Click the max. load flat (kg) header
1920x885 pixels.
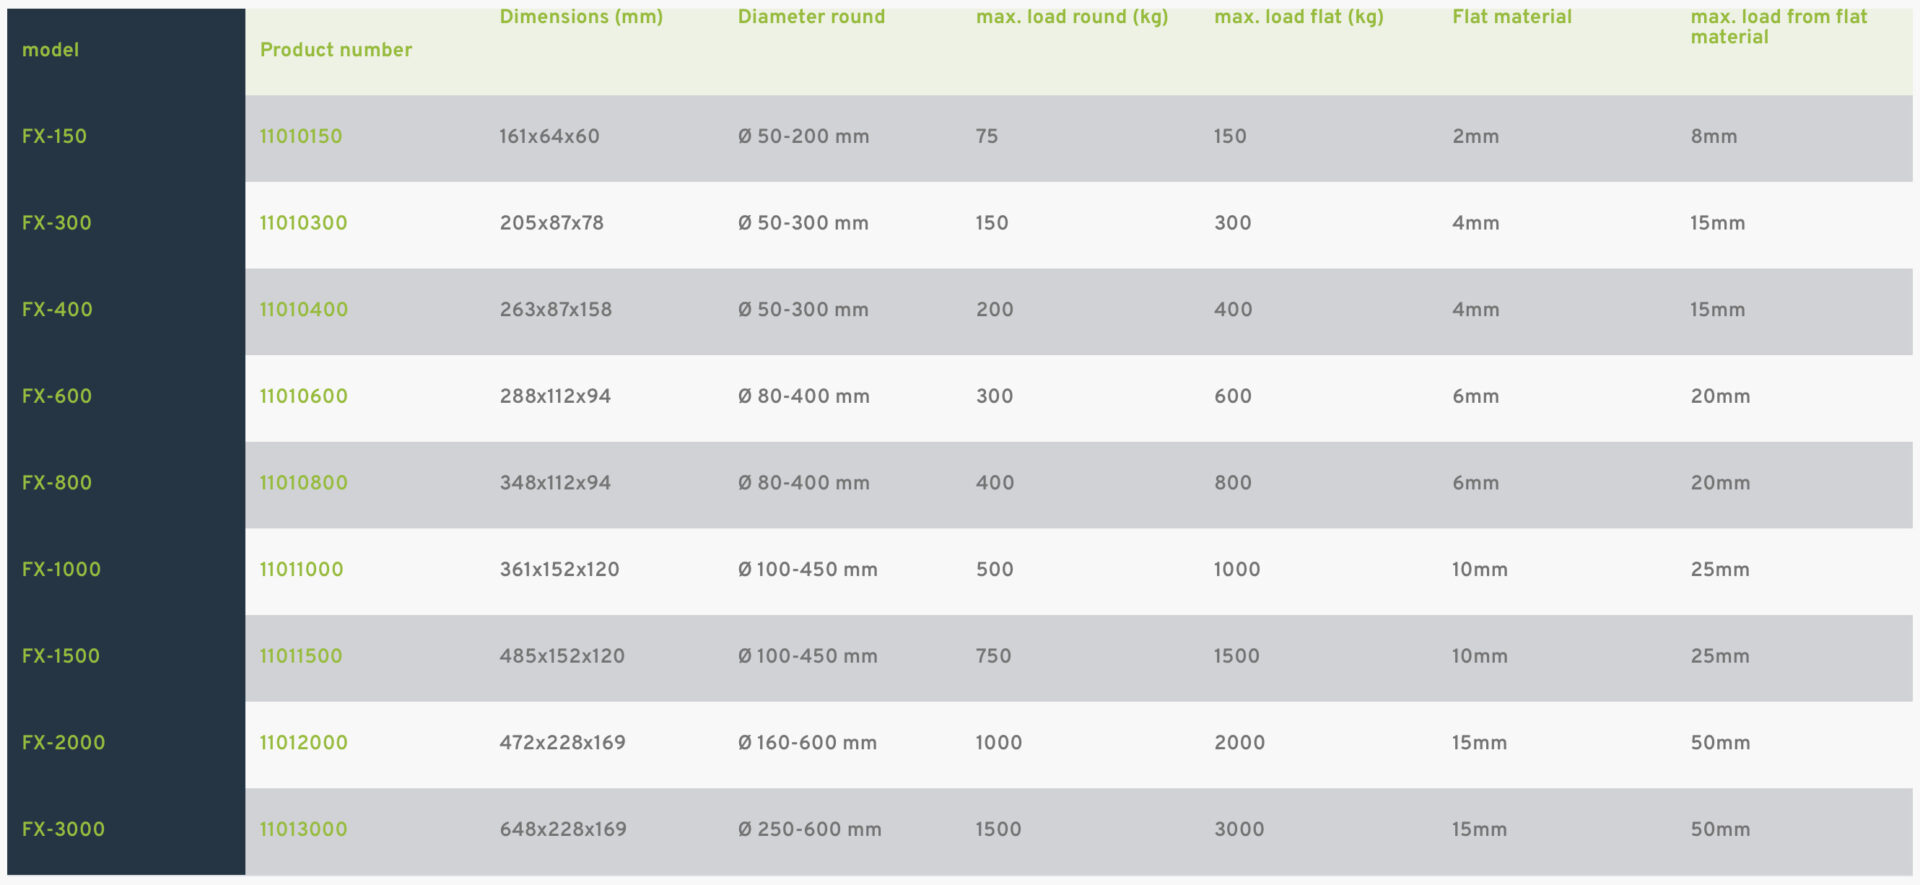click(x=1298, y=17)
